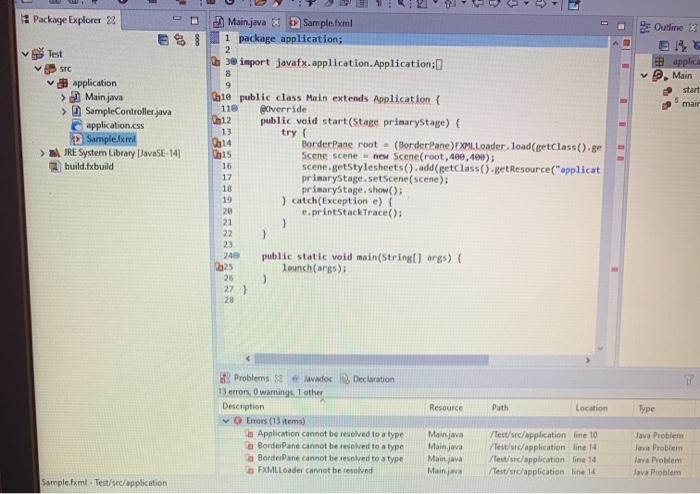Close the Main.java editor tab
700x494 pixels.
click(x=276, y=22)
